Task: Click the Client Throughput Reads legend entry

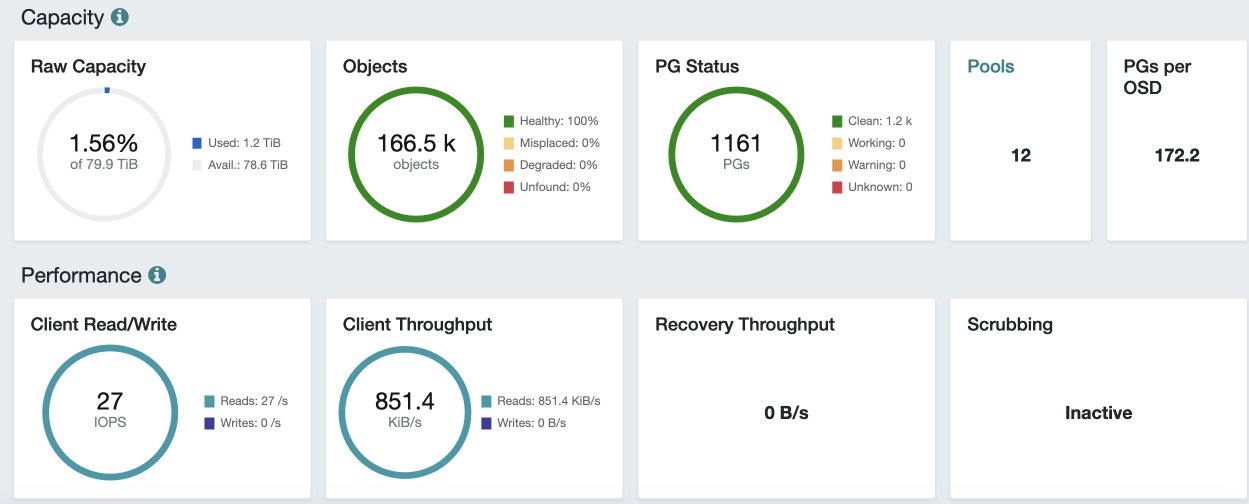Action: (540, 401)
